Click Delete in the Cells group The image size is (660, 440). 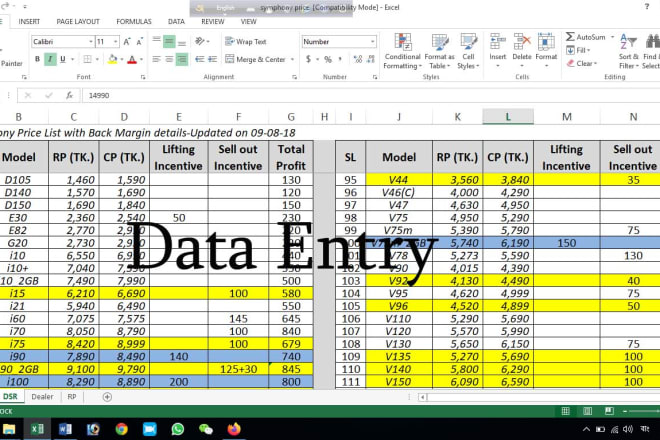pos(522,51)
